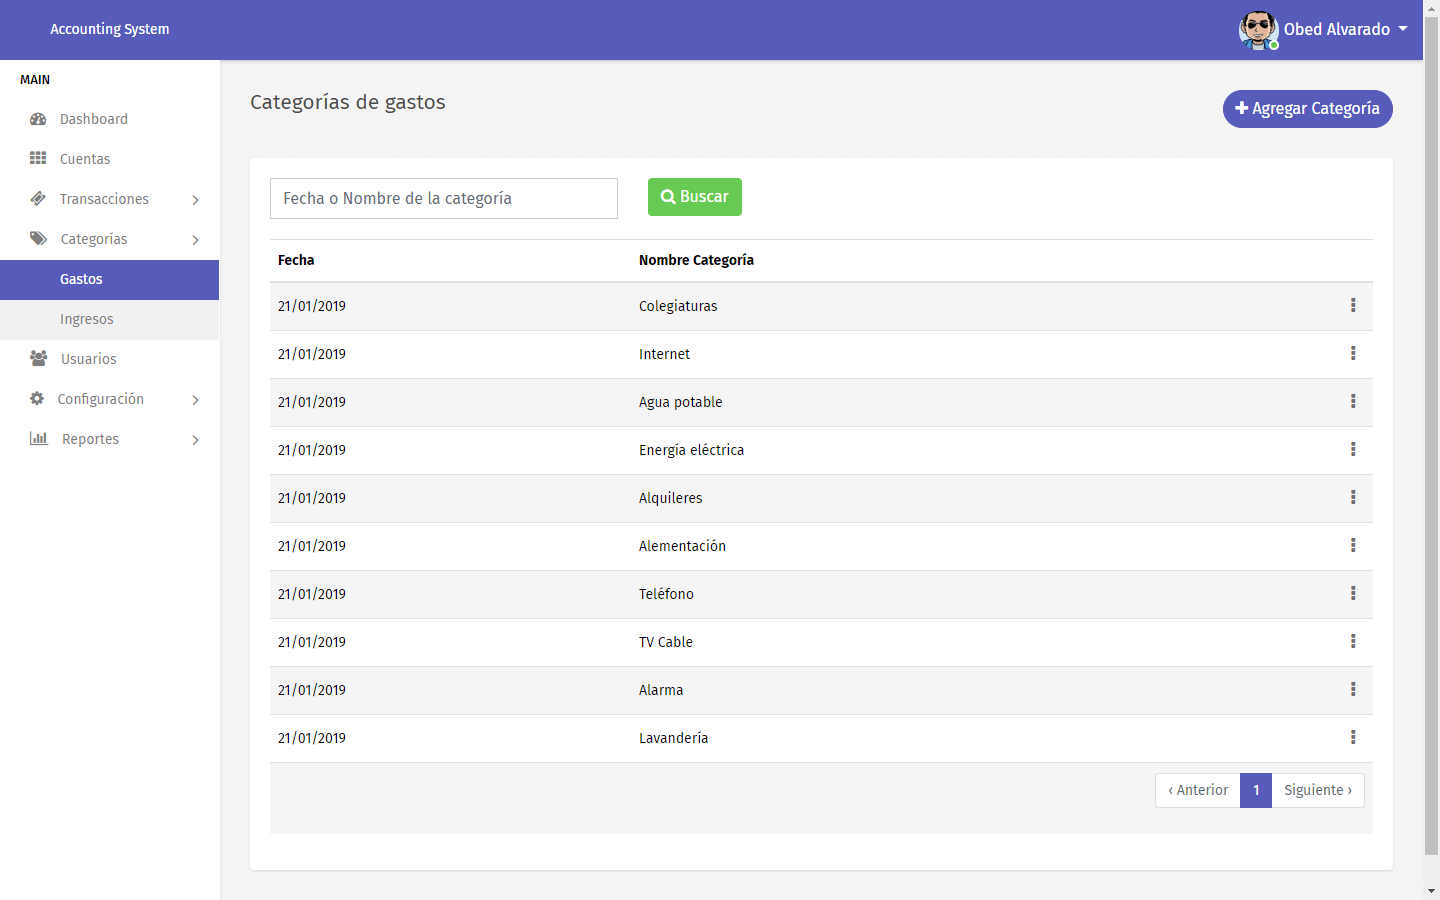This screenshot has width=1440, height=900.
Task: Focus the Fecha o Nombre search field
Action: tap(444, 198)
